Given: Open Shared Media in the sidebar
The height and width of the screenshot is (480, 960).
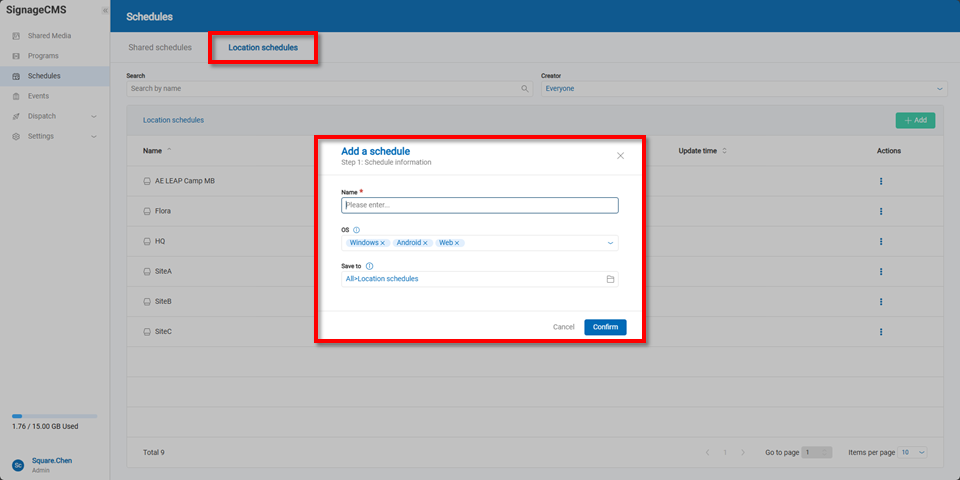Looking at the screenshot, I should (x=49, y=36).
